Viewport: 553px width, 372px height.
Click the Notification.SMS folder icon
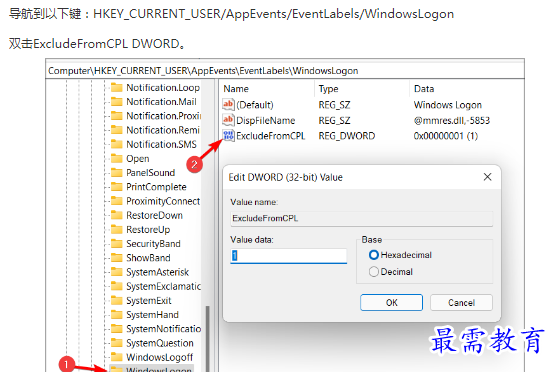click(116, 144)
